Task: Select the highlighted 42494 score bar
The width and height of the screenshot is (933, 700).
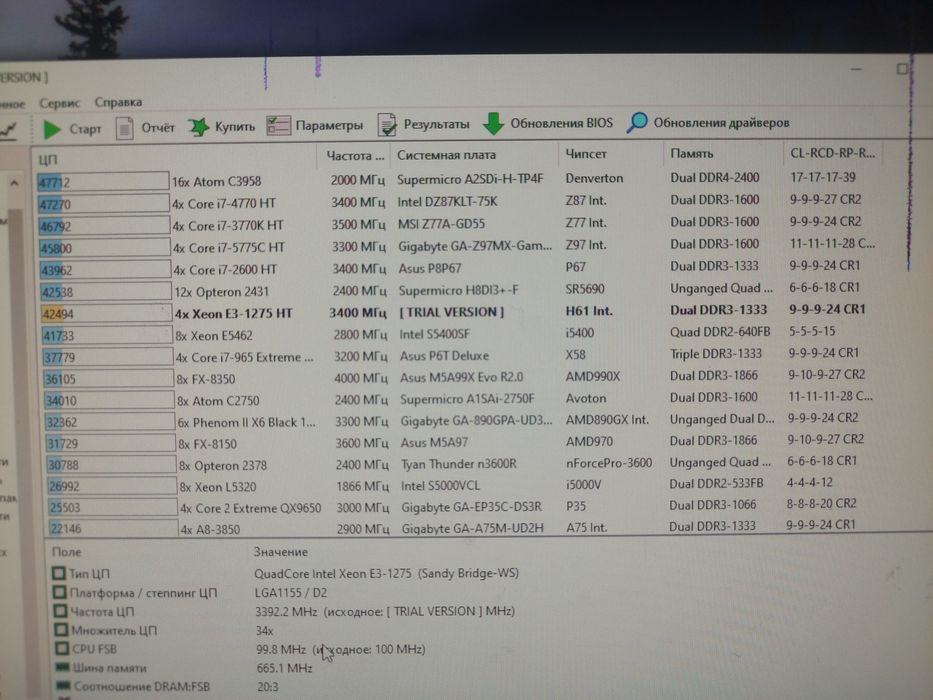Action: coord(107,314)
